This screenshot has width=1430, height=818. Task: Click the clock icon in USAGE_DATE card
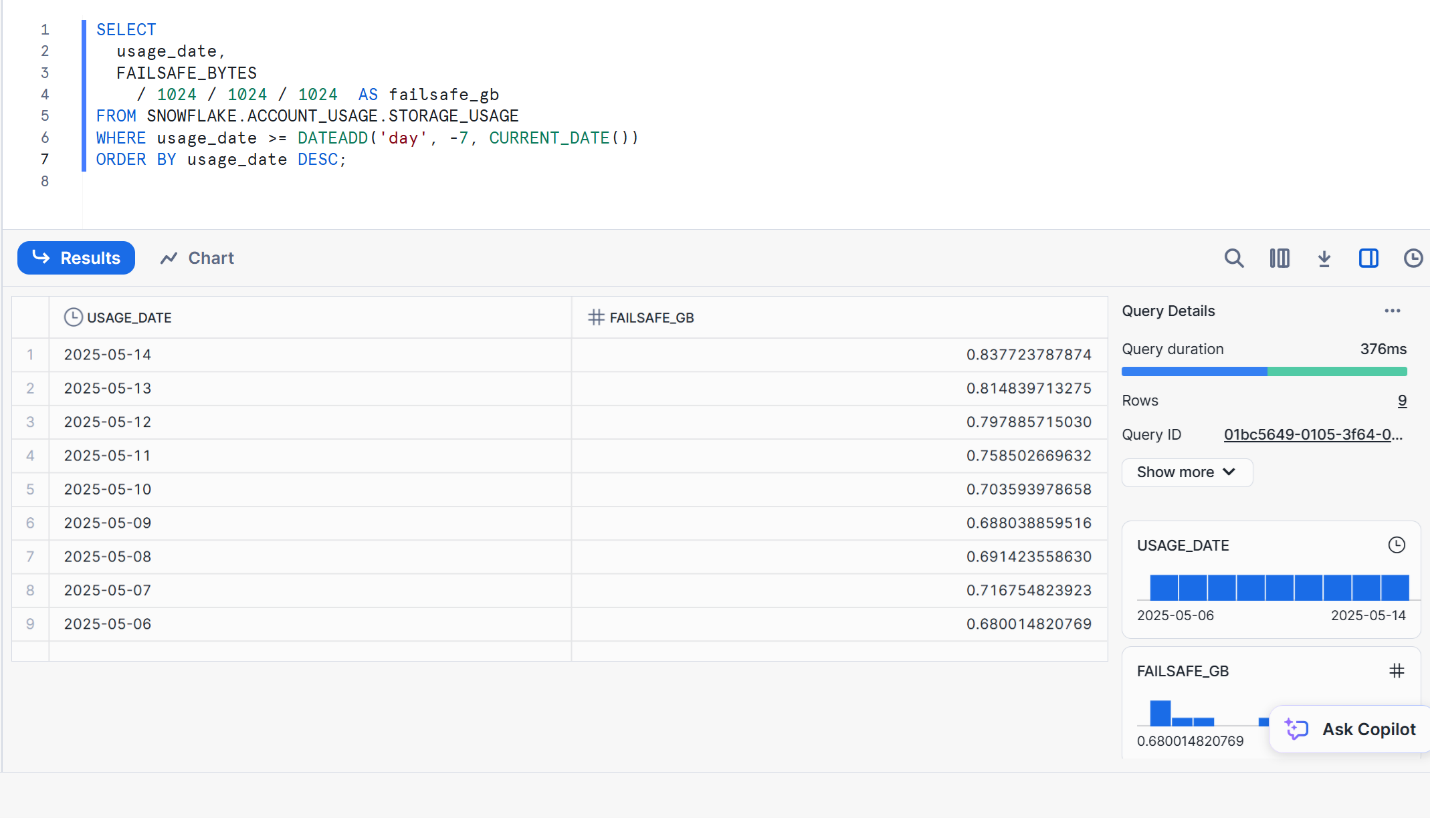pyautogui.click(x=1397, y=545)
